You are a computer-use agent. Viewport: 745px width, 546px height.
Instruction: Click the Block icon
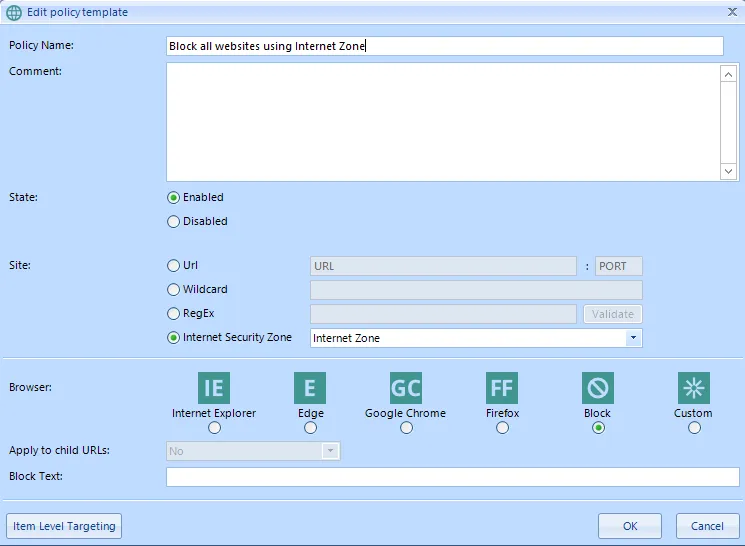point(598,388)
